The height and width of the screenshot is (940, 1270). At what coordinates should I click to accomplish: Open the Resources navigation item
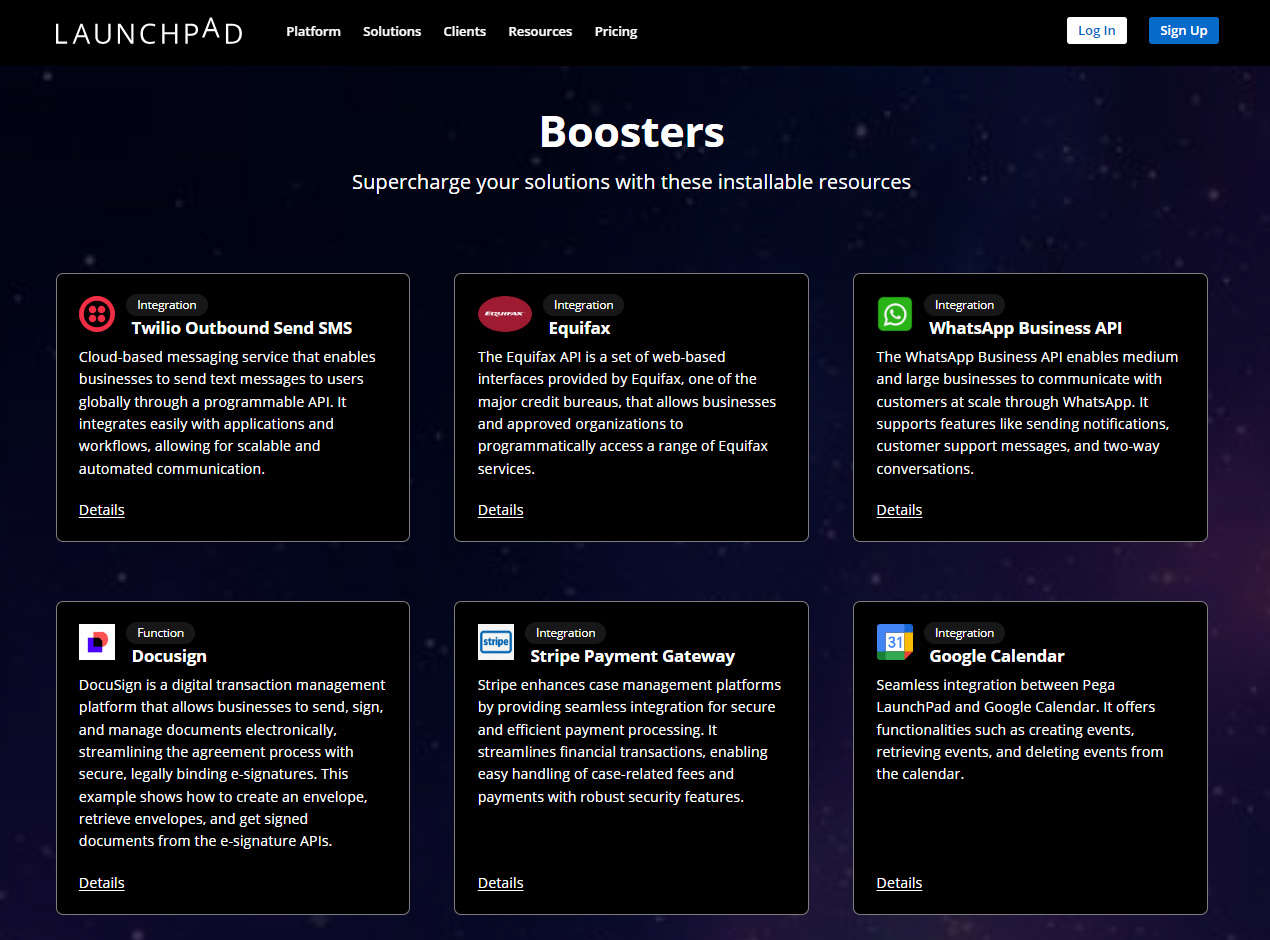tap(540, 31)
